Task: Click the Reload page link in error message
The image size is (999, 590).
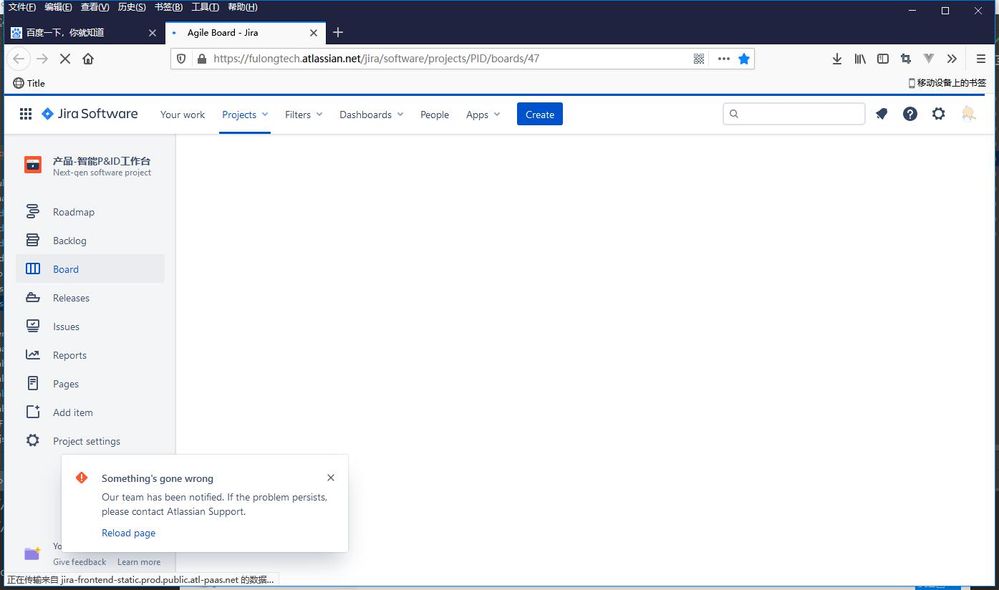Action: coord(128,533)
